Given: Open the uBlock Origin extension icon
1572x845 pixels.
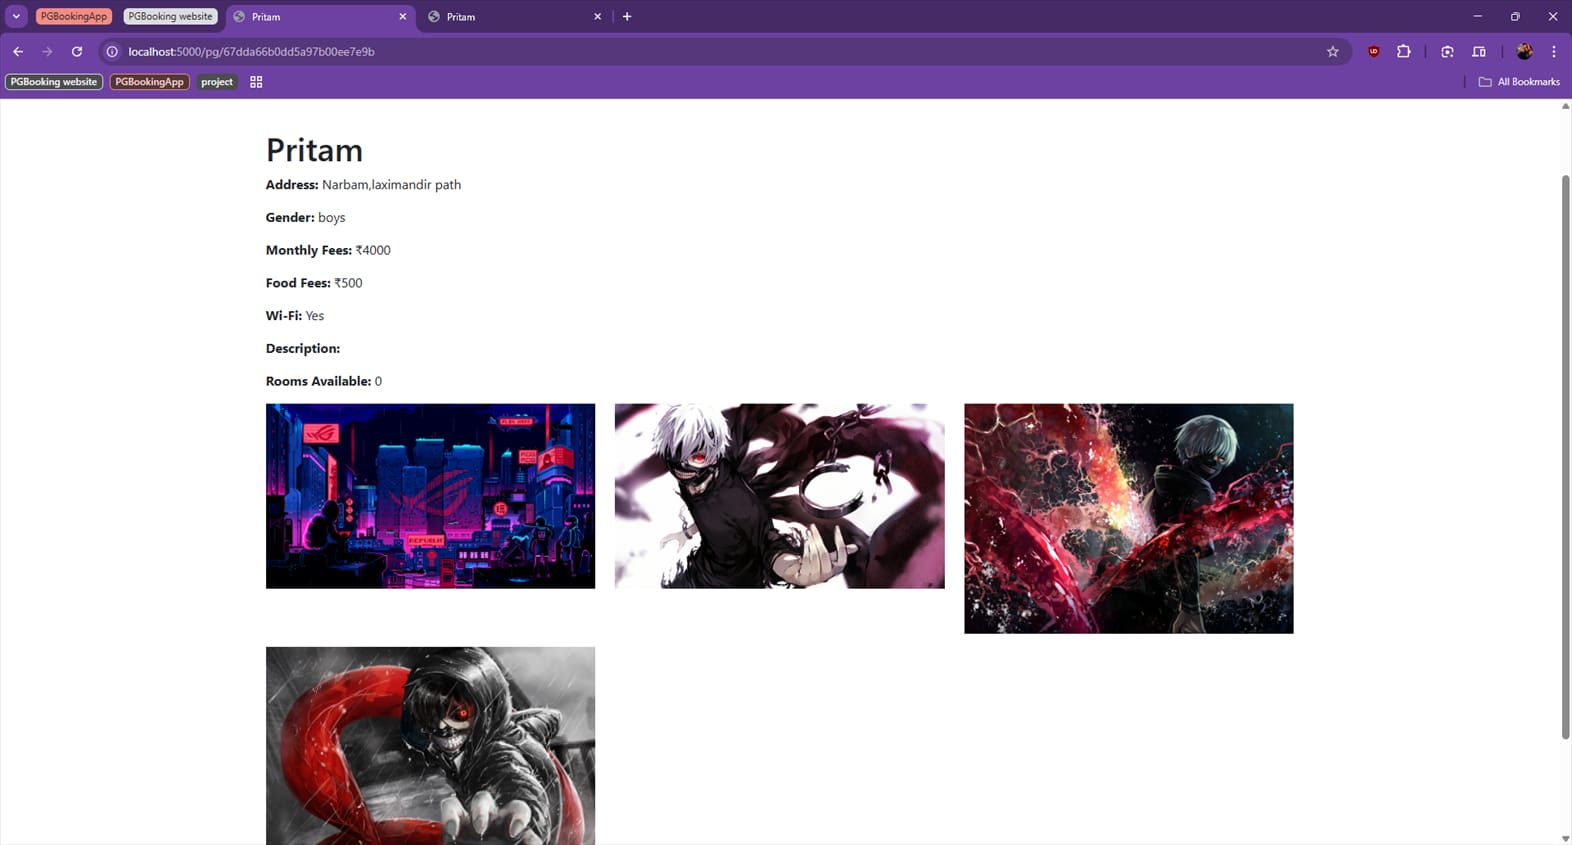Looking at the screenshot, I should point(1374,51).
